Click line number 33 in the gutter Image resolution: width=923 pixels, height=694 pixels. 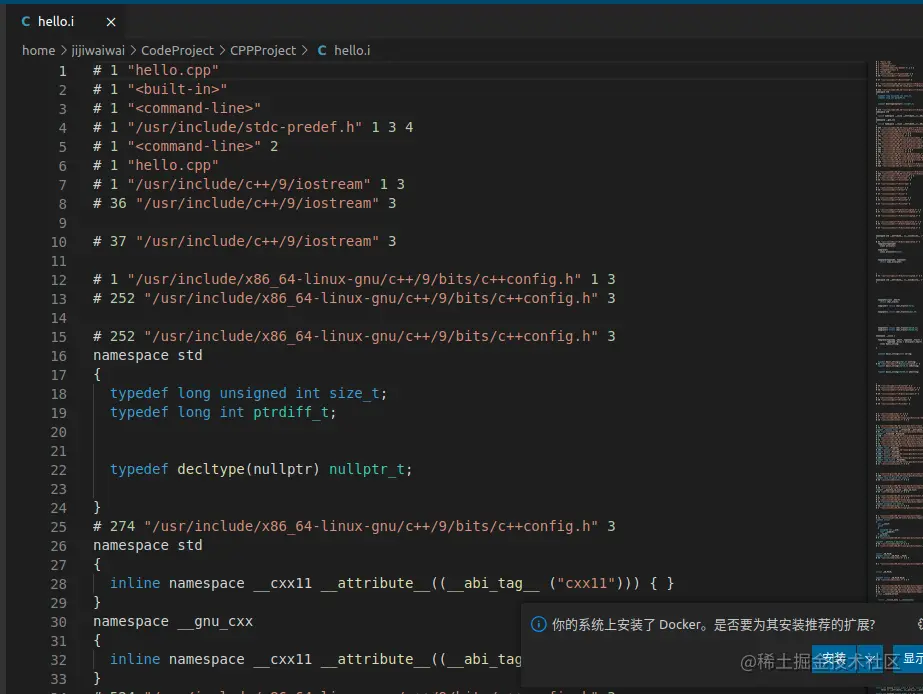(x=59, y=679)
